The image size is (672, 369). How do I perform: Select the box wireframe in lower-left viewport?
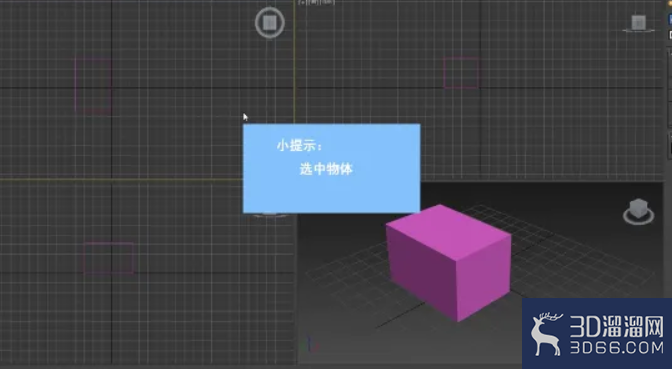click(108, 258)
